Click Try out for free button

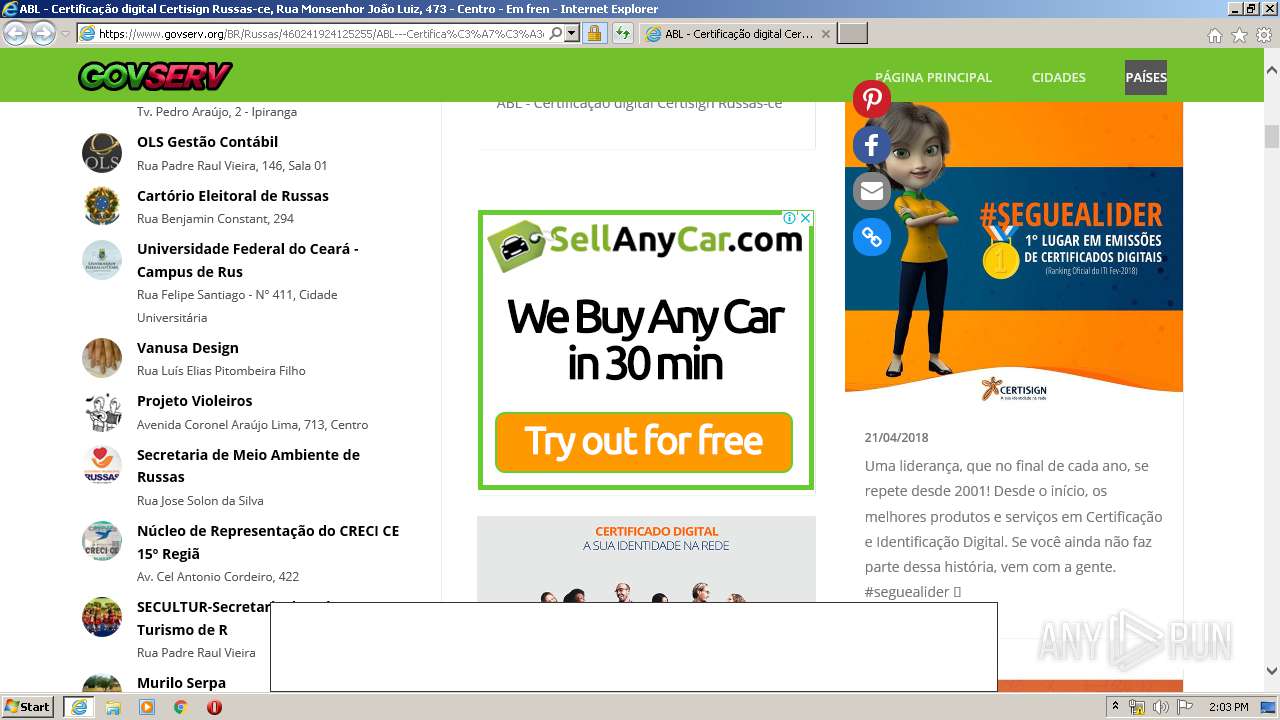coord(644,442)
